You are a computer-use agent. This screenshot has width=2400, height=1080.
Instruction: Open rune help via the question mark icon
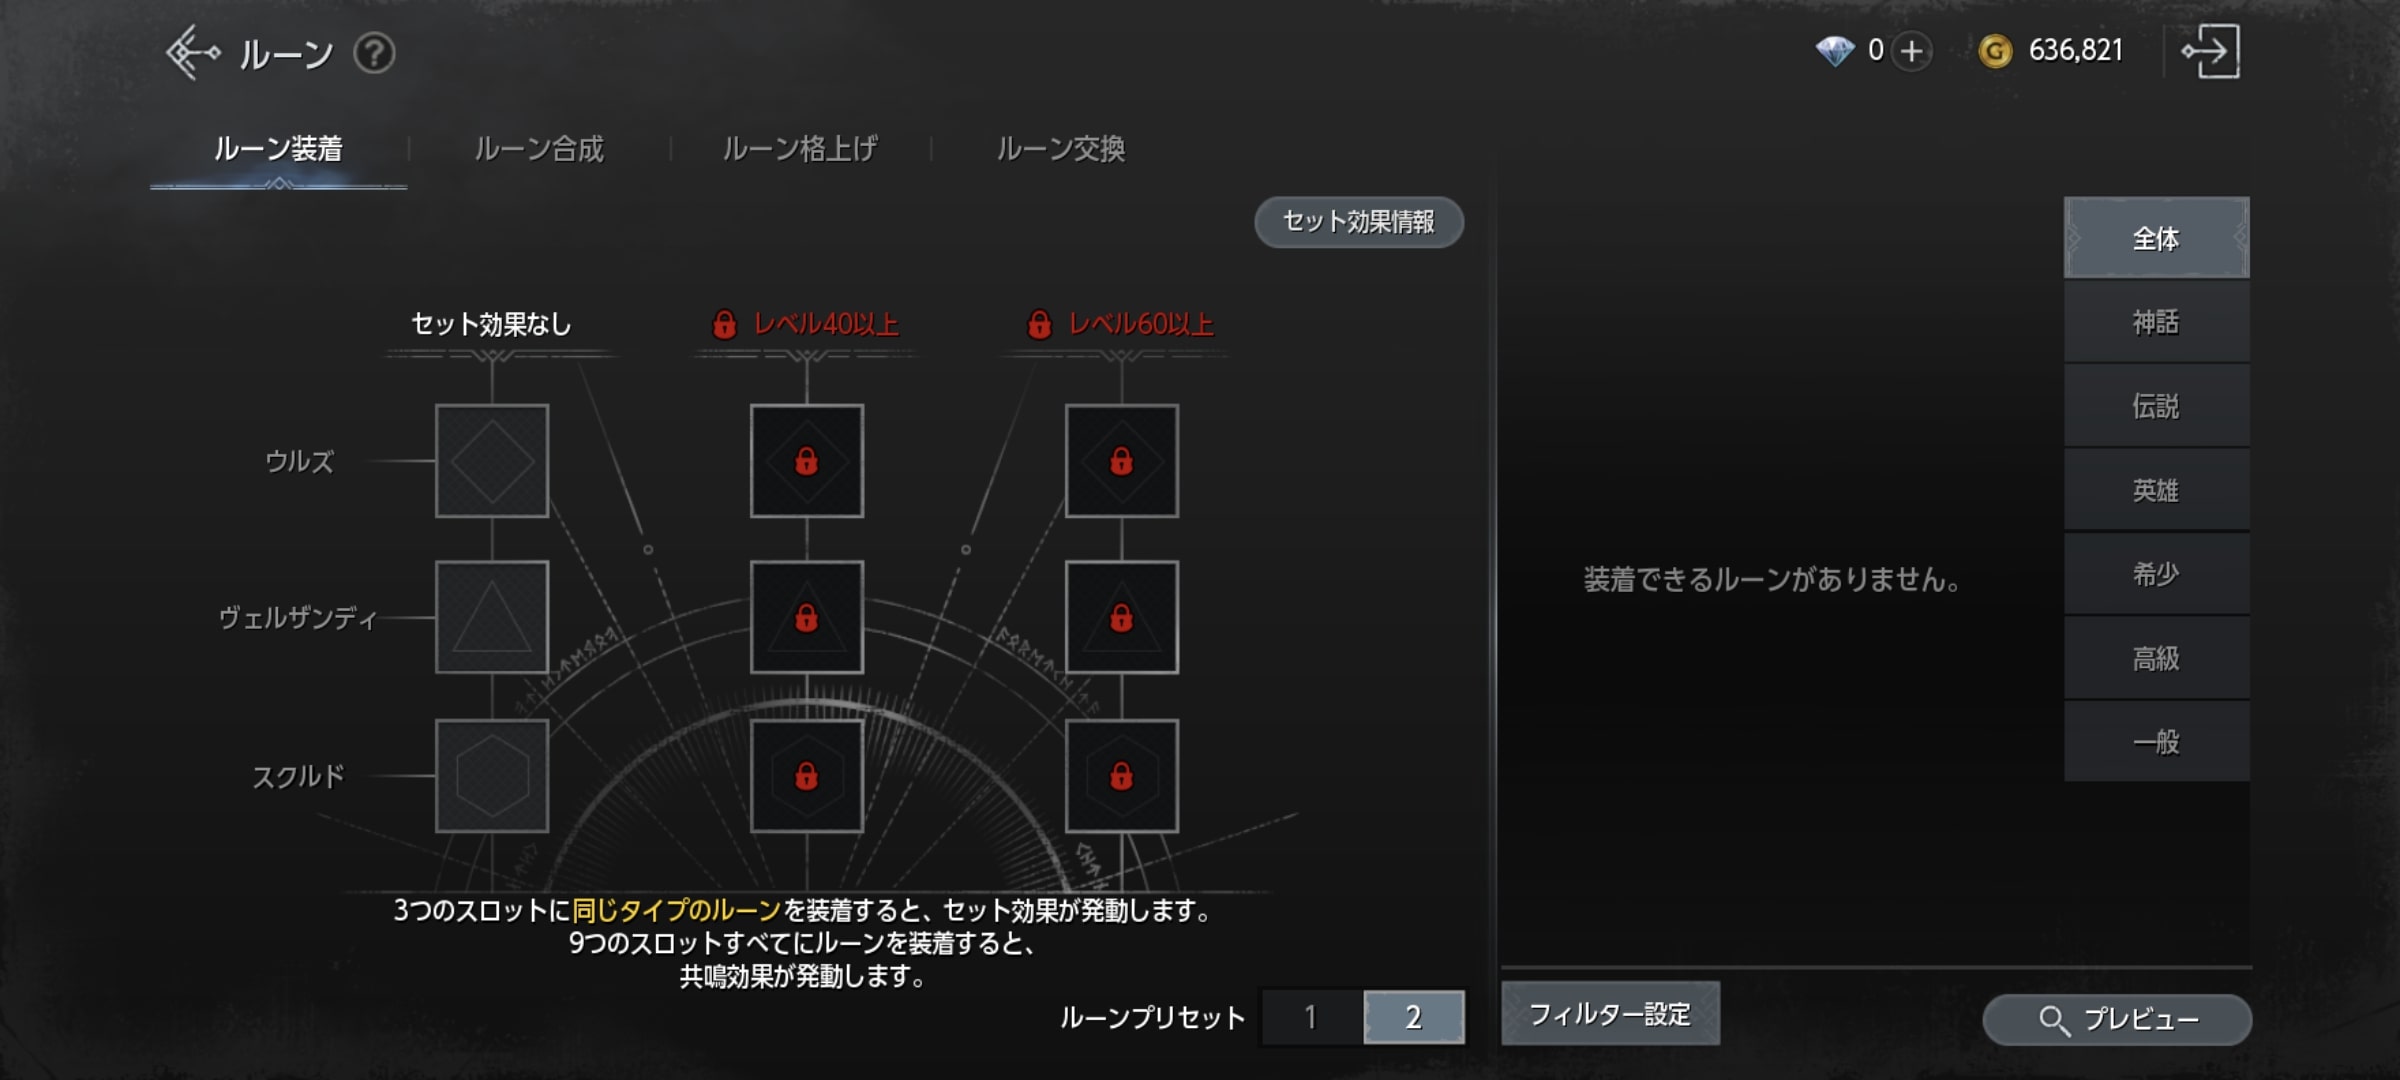coord(372,55)
